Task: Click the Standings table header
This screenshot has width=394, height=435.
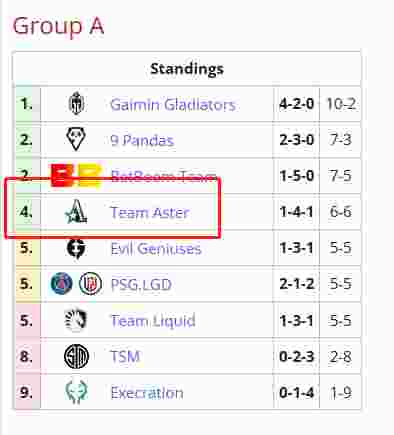Action: [187, 69]
